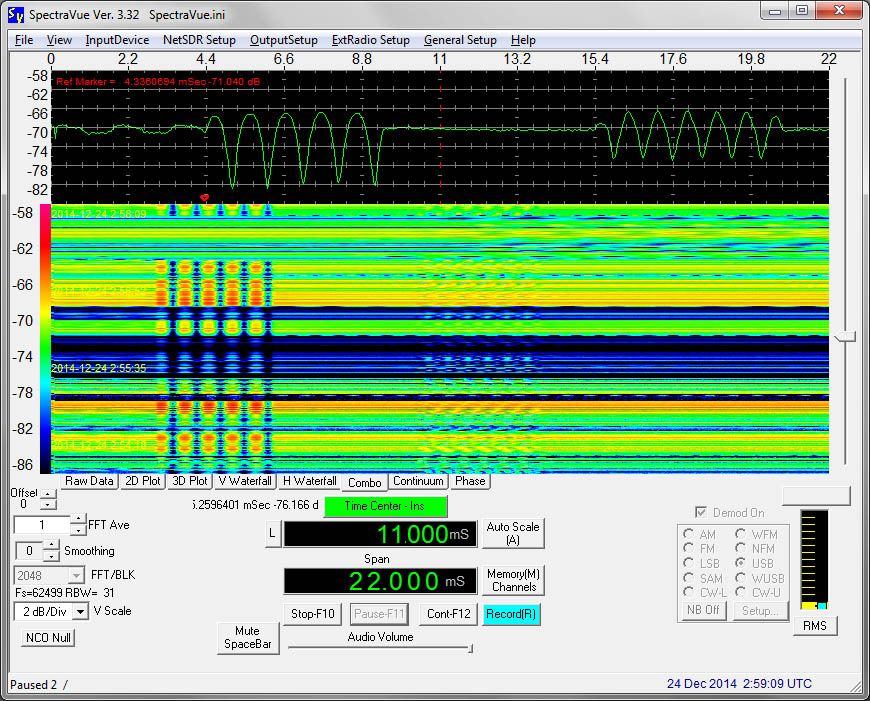Screen dimensions: 870x701
Task: Click the window resize grip icon
Action: (857, 687)
